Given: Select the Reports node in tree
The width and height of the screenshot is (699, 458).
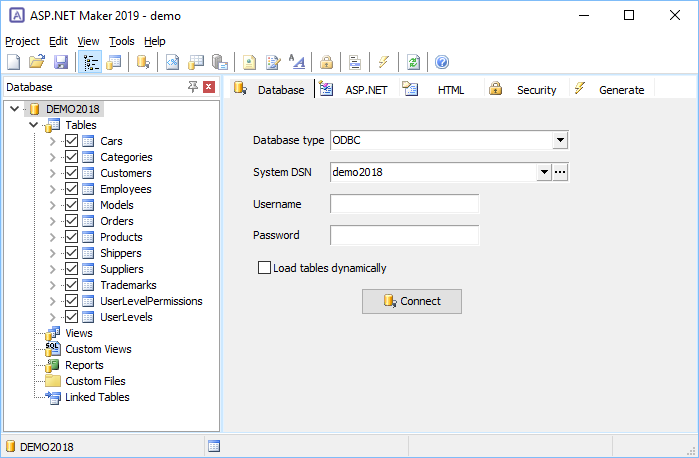Looking at the screenshot, I should click(x=84, y=365).
